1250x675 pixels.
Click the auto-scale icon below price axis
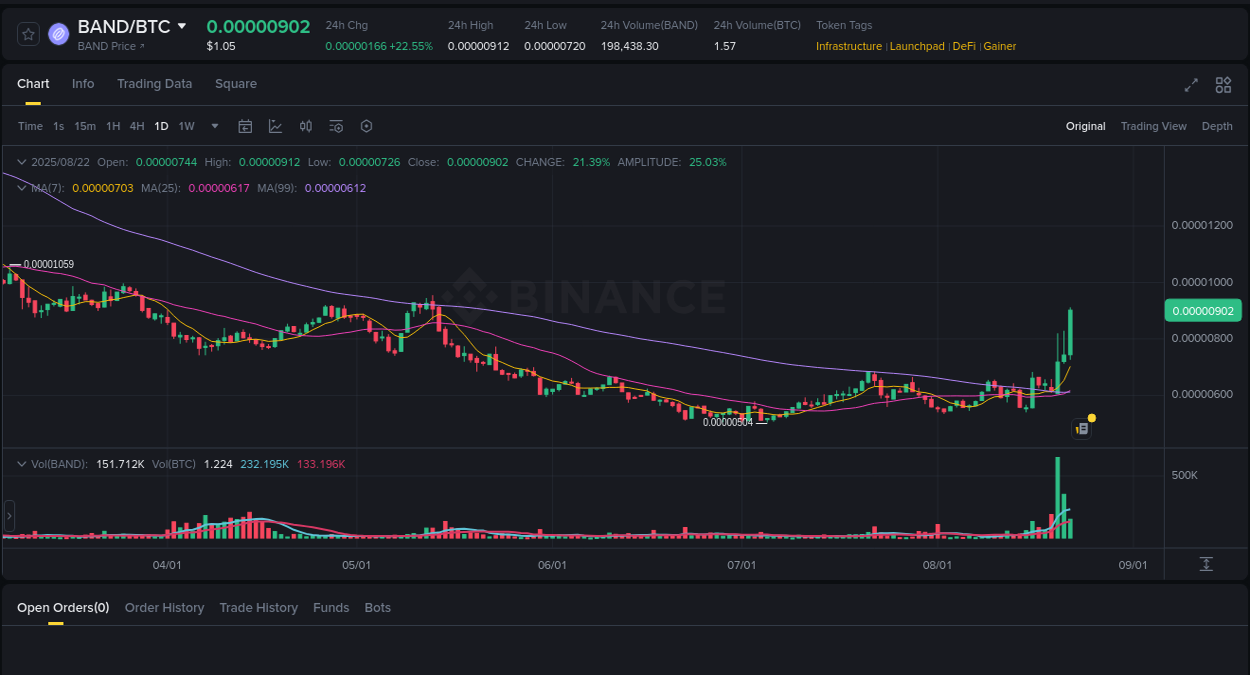tap(1205, 564)
